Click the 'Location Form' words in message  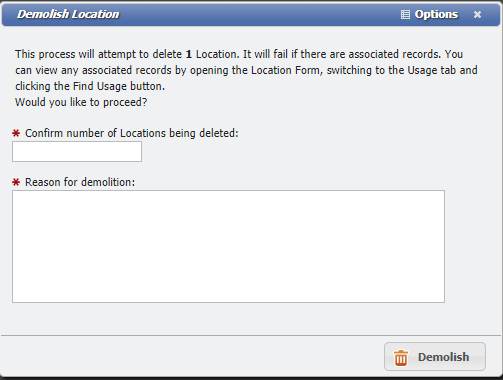287,70
